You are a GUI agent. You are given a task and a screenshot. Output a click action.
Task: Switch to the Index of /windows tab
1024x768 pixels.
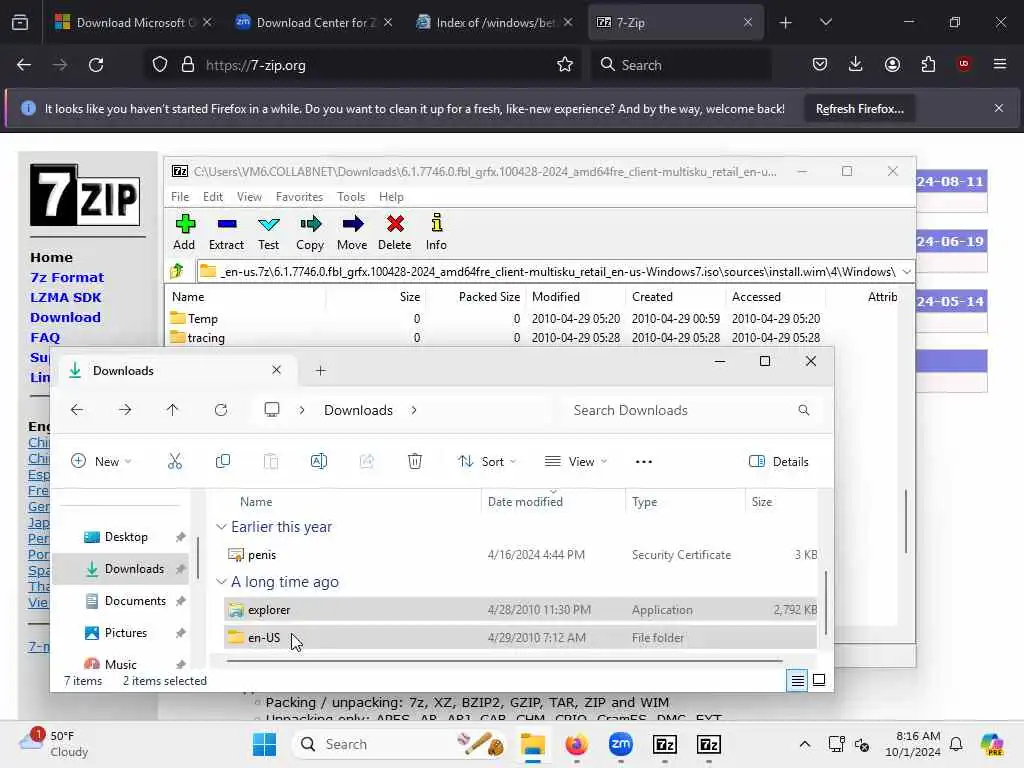click(495, 22)
